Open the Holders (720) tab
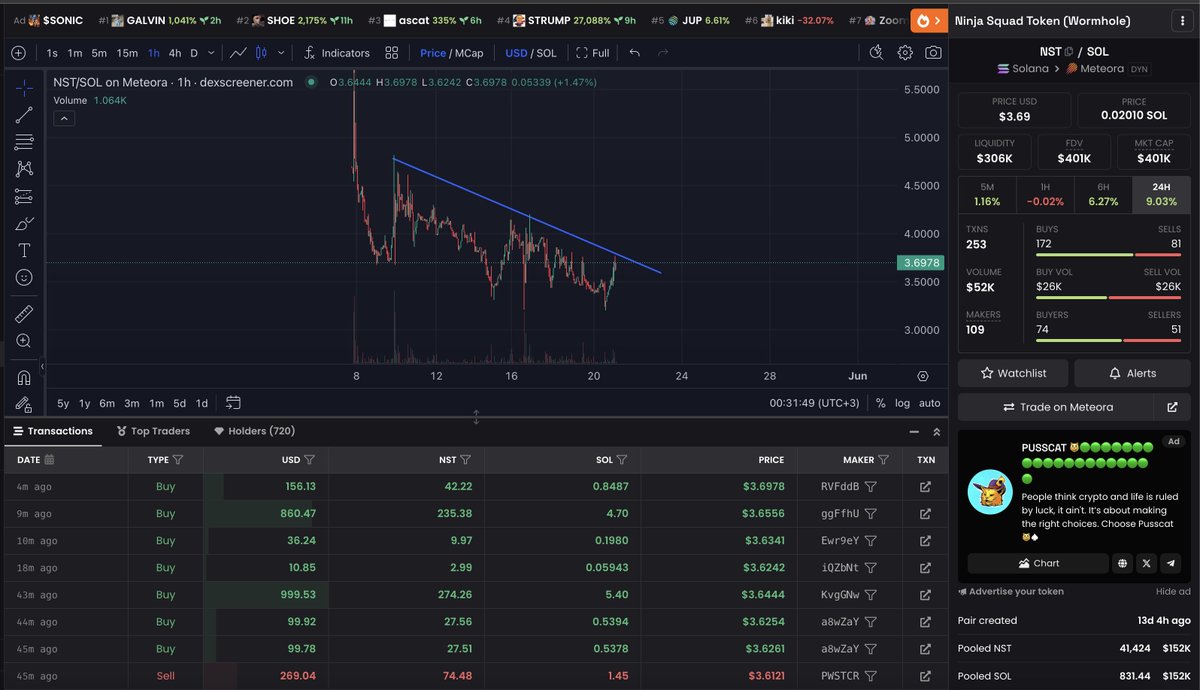The image size is (1200, 690). (254, 431)
